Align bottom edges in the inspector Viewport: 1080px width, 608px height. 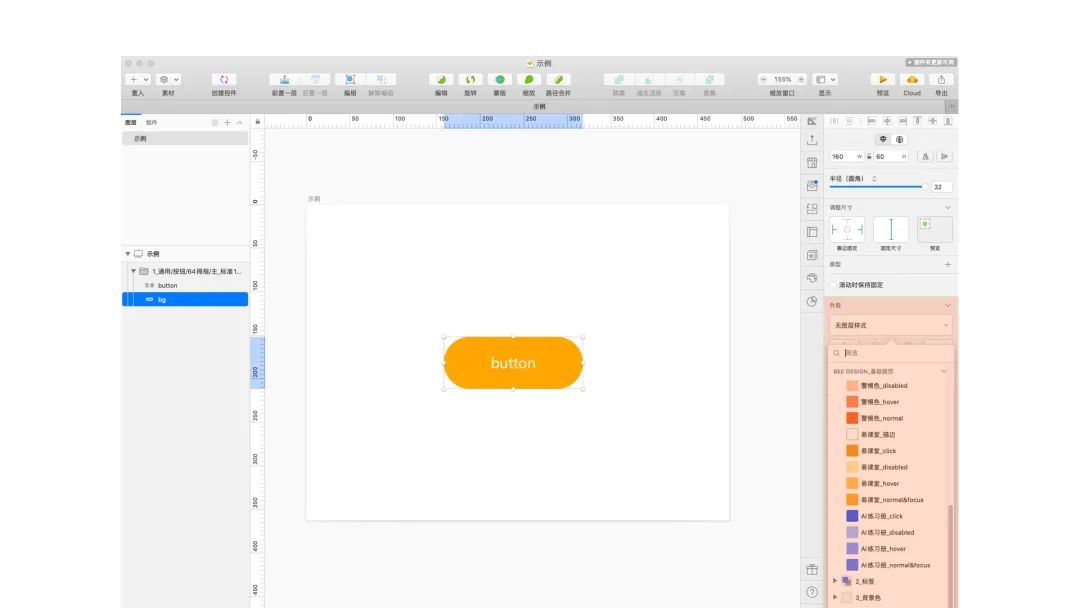tap(948, 121)
